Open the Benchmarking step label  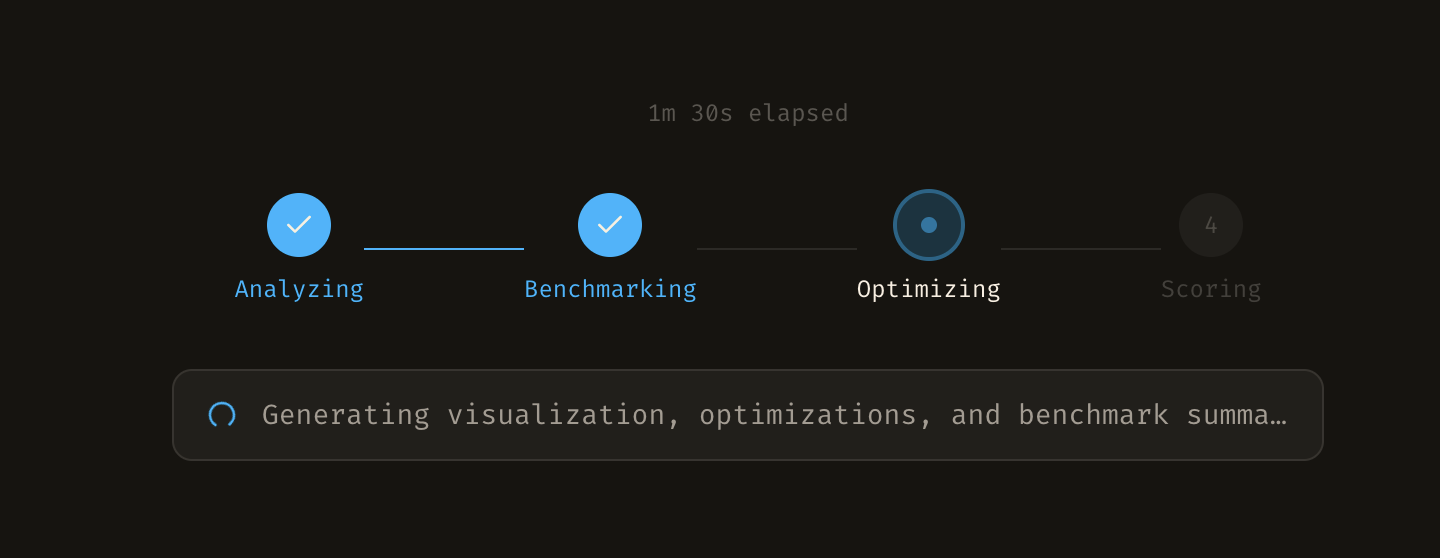[610, 289]
